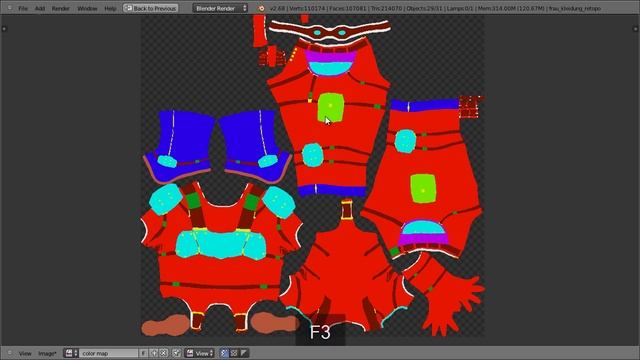Select the alpha draw channel icon
Screen dimensions: 640x360
pyautogui.click(x=244, y=353)
